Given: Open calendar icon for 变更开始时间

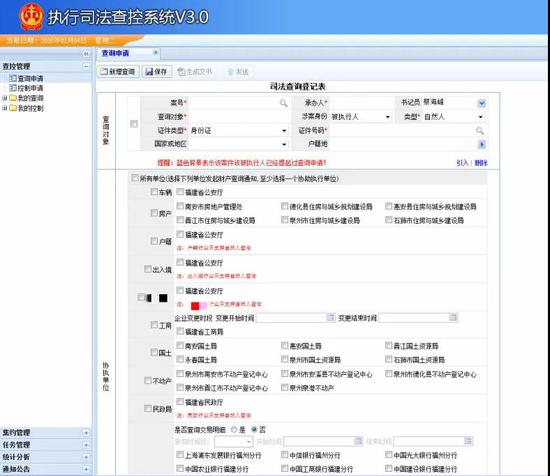Looking at the screenshot, I should pyautogui.click(x=330, y=317).
